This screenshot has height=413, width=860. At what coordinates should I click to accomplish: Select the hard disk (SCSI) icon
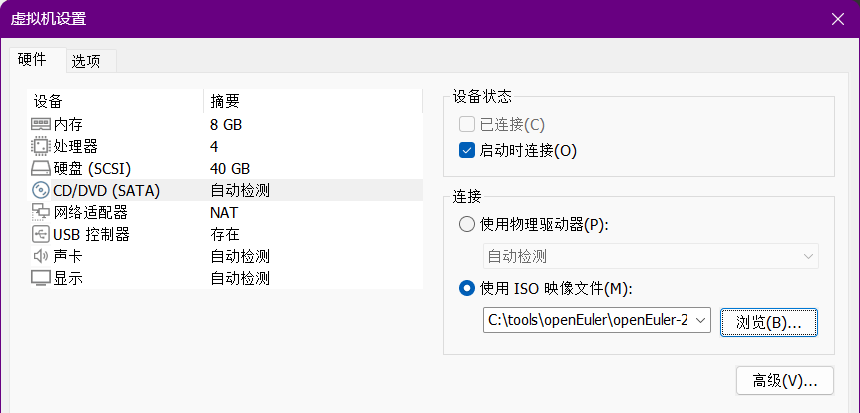41,168
